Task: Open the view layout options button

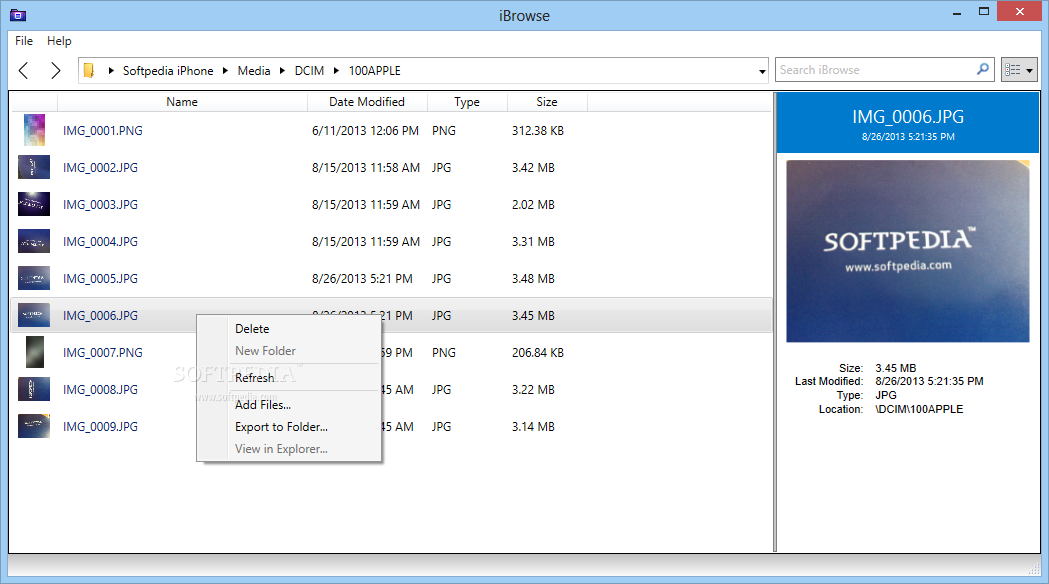Action: pyautogui.click(x=1019, y=70)
